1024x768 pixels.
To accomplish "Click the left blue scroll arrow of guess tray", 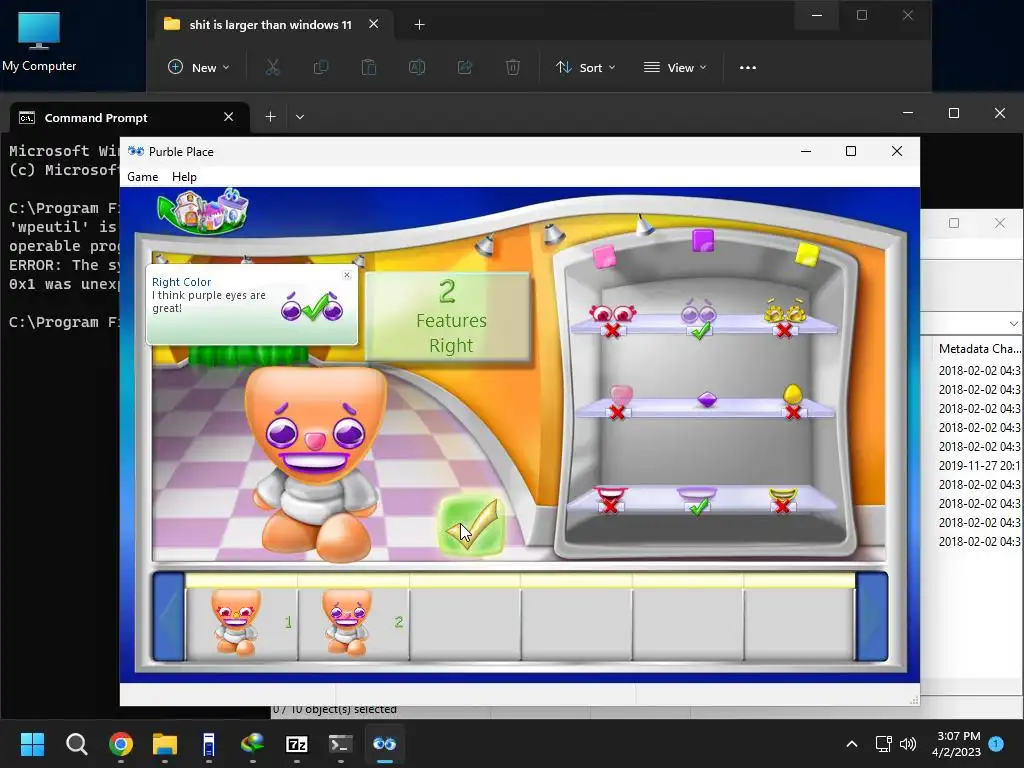I will pos(169,616).
